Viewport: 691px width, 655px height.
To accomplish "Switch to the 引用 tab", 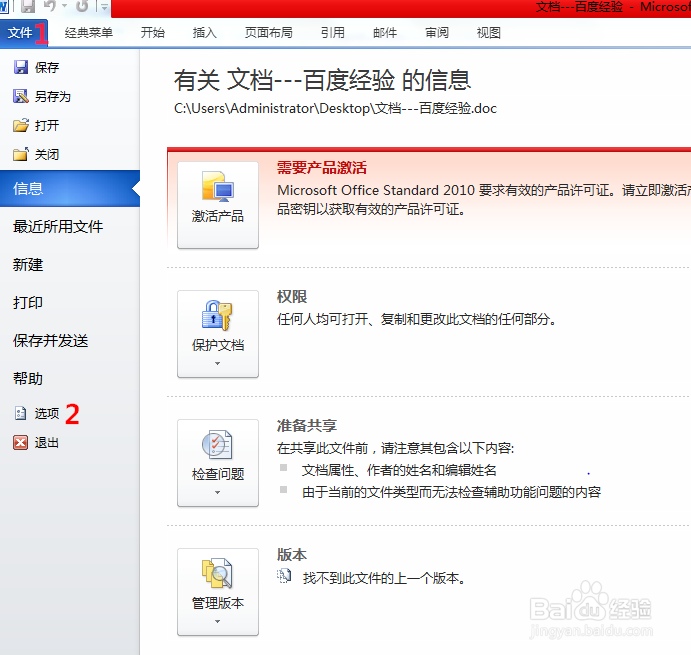I will click(333, 33).
